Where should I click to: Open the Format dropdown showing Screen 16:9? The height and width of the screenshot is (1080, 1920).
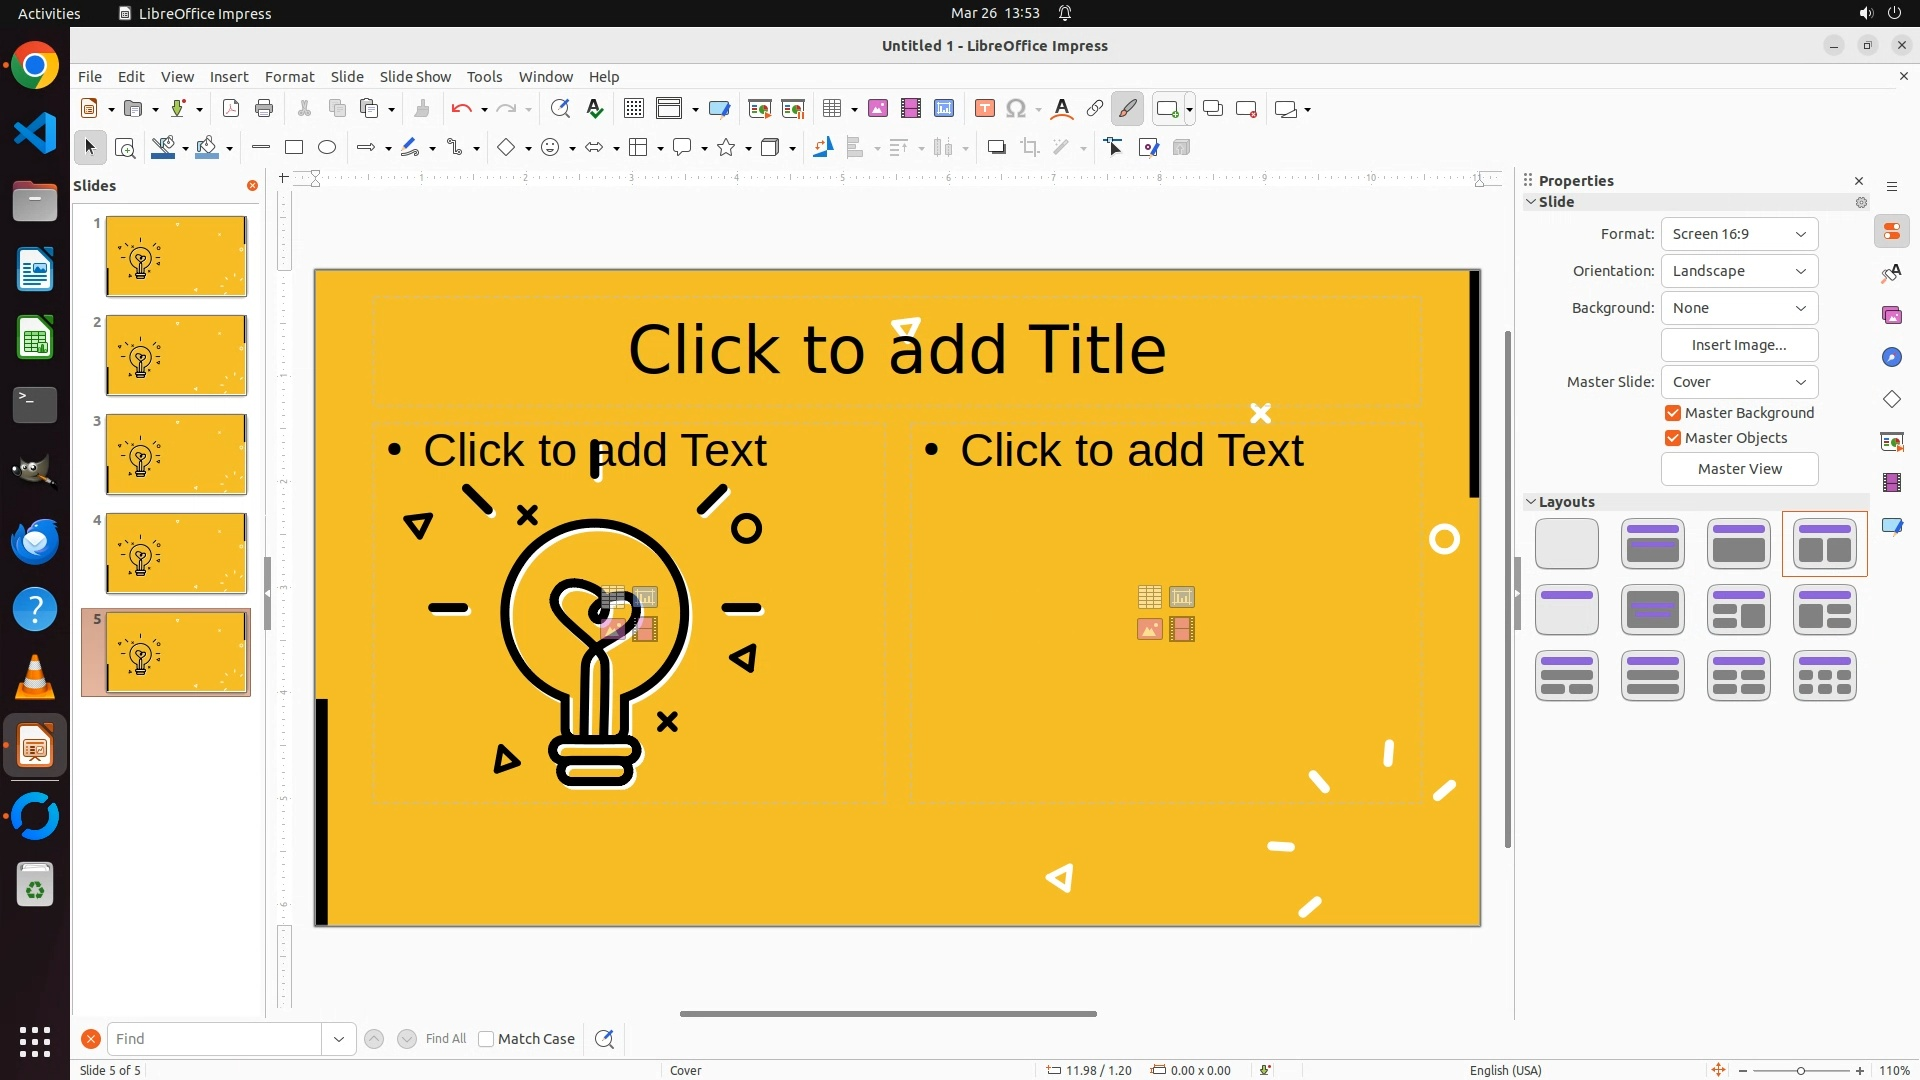(1739, 234)
